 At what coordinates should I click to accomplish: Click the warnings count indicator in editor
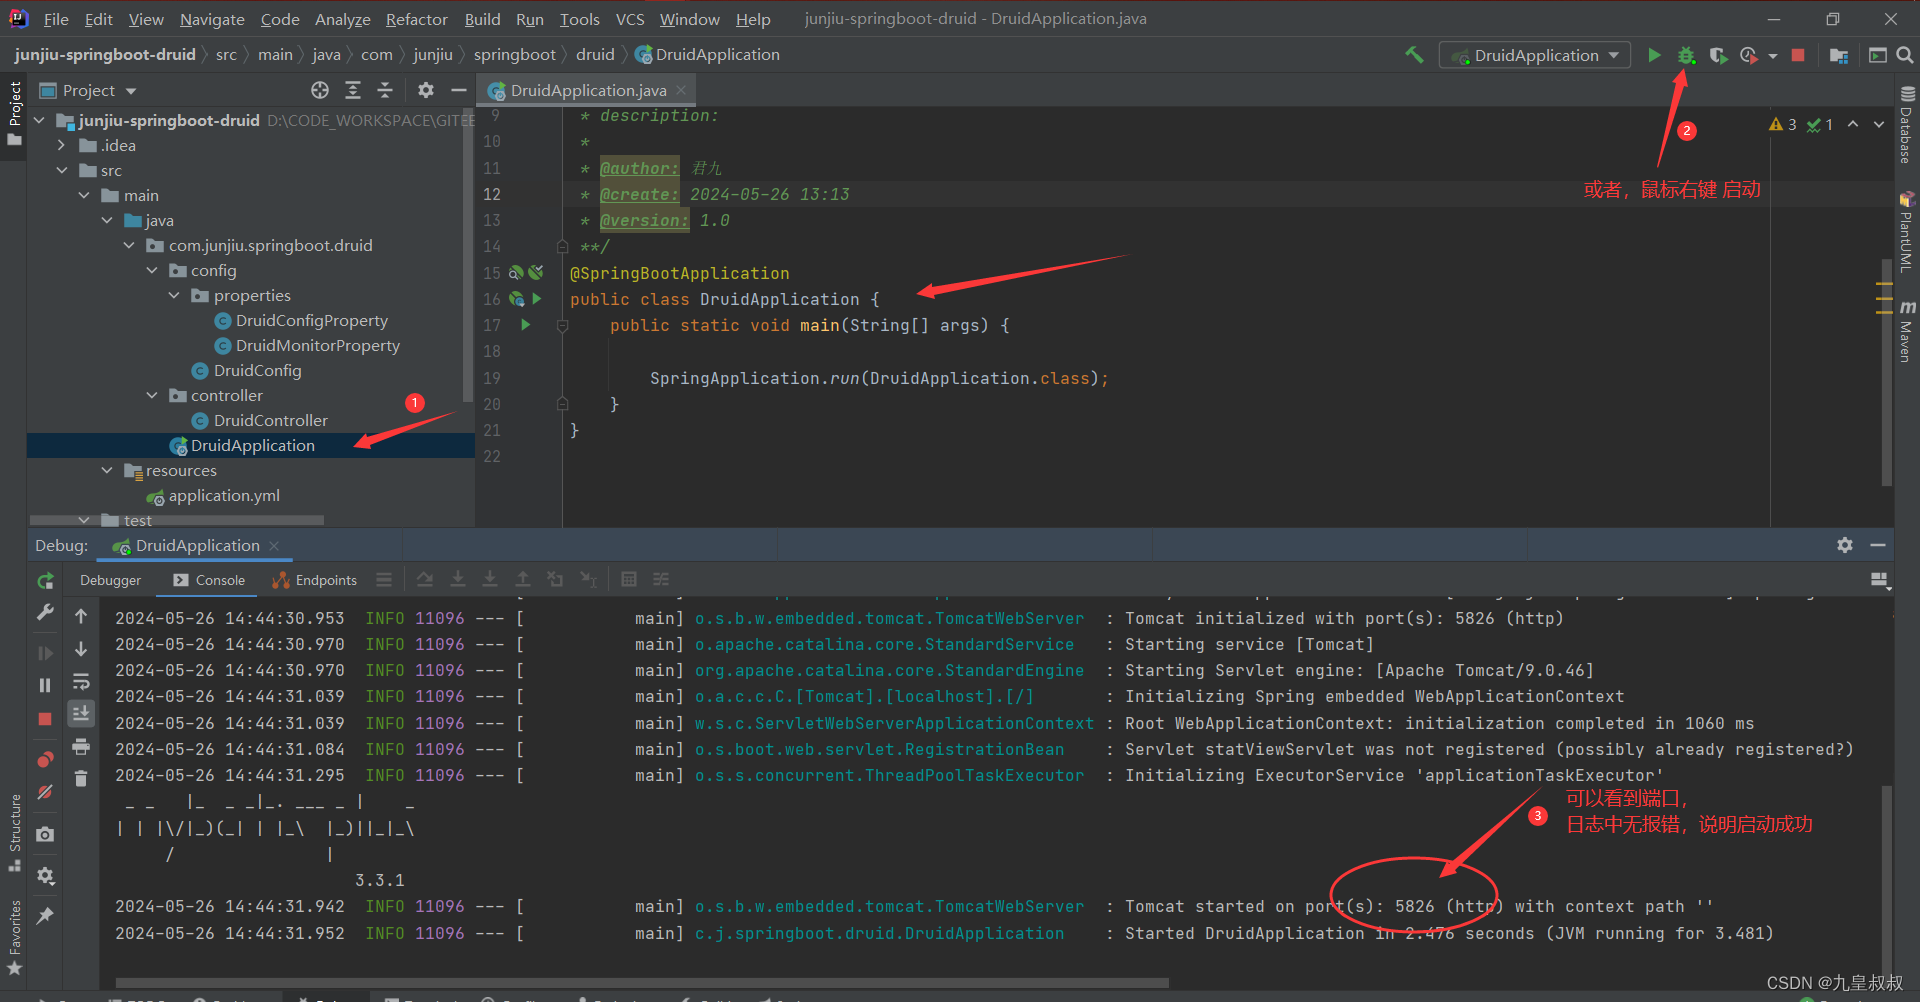(1782, 124)
